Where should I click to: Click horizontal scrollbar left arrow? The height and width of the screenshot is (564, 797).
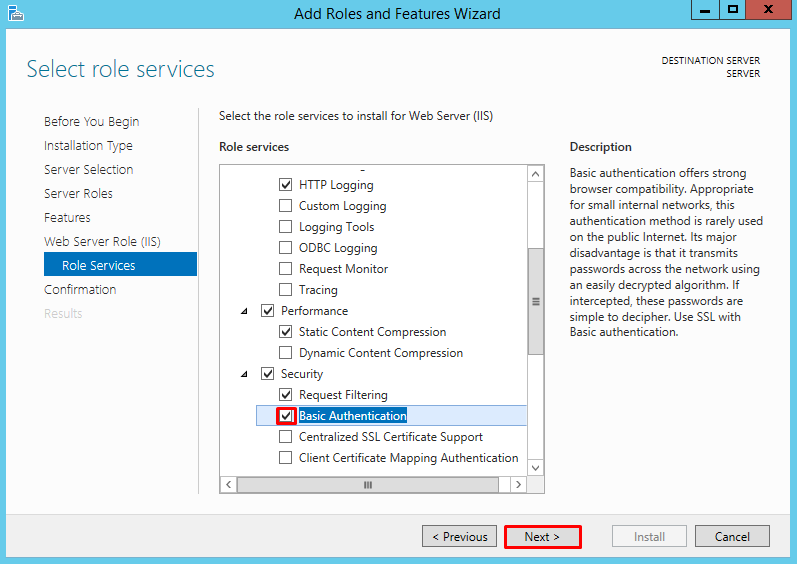229,484
